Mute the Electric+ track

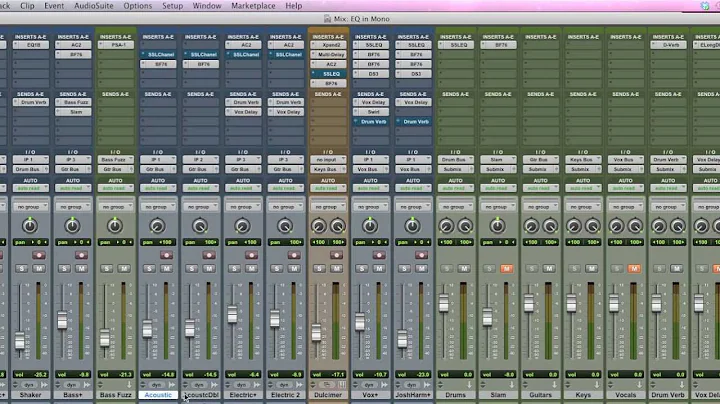(251, 269)
